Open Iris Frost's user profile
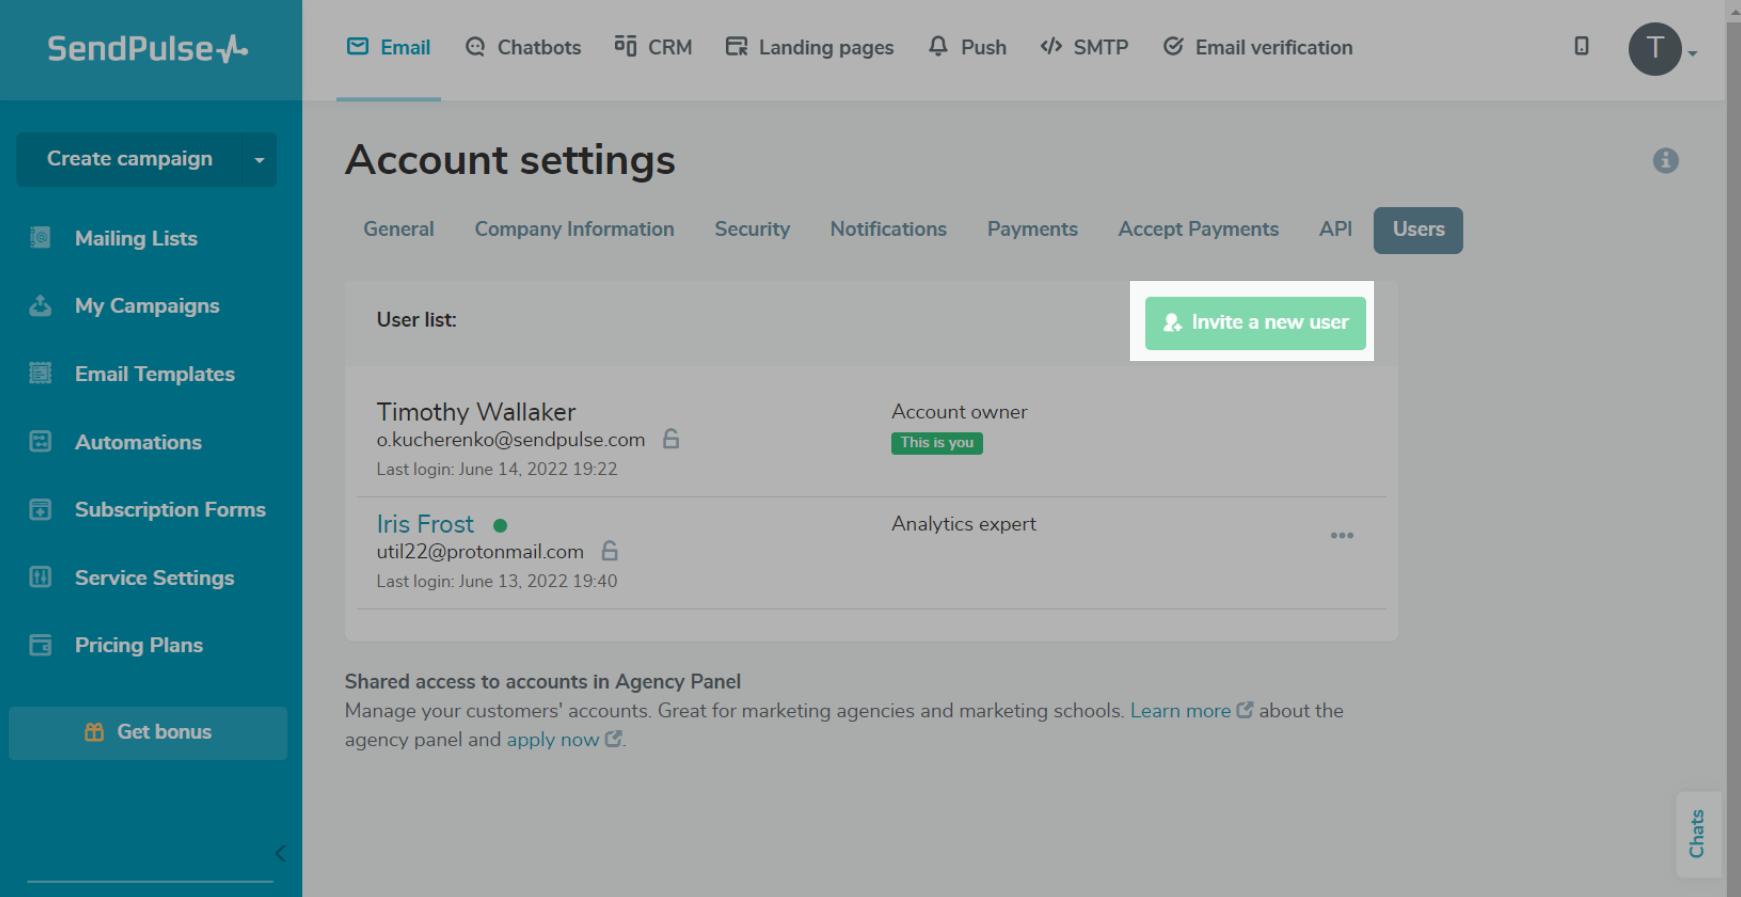The height and width of the screenshot is (897, 1741). (x=425, y=524)
